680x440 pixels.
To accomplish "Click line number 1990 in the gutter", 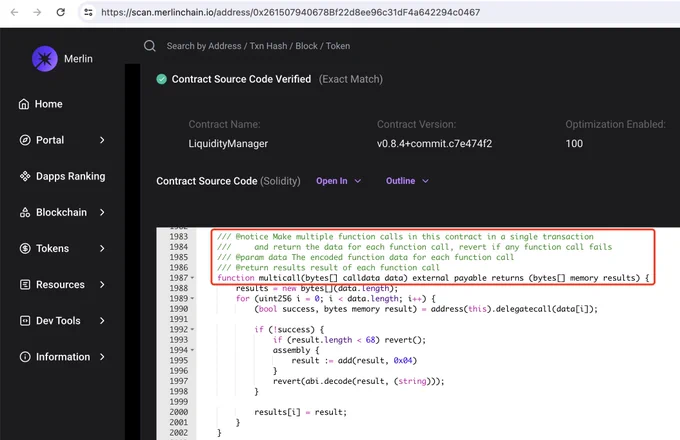I will tap(179, 309).
